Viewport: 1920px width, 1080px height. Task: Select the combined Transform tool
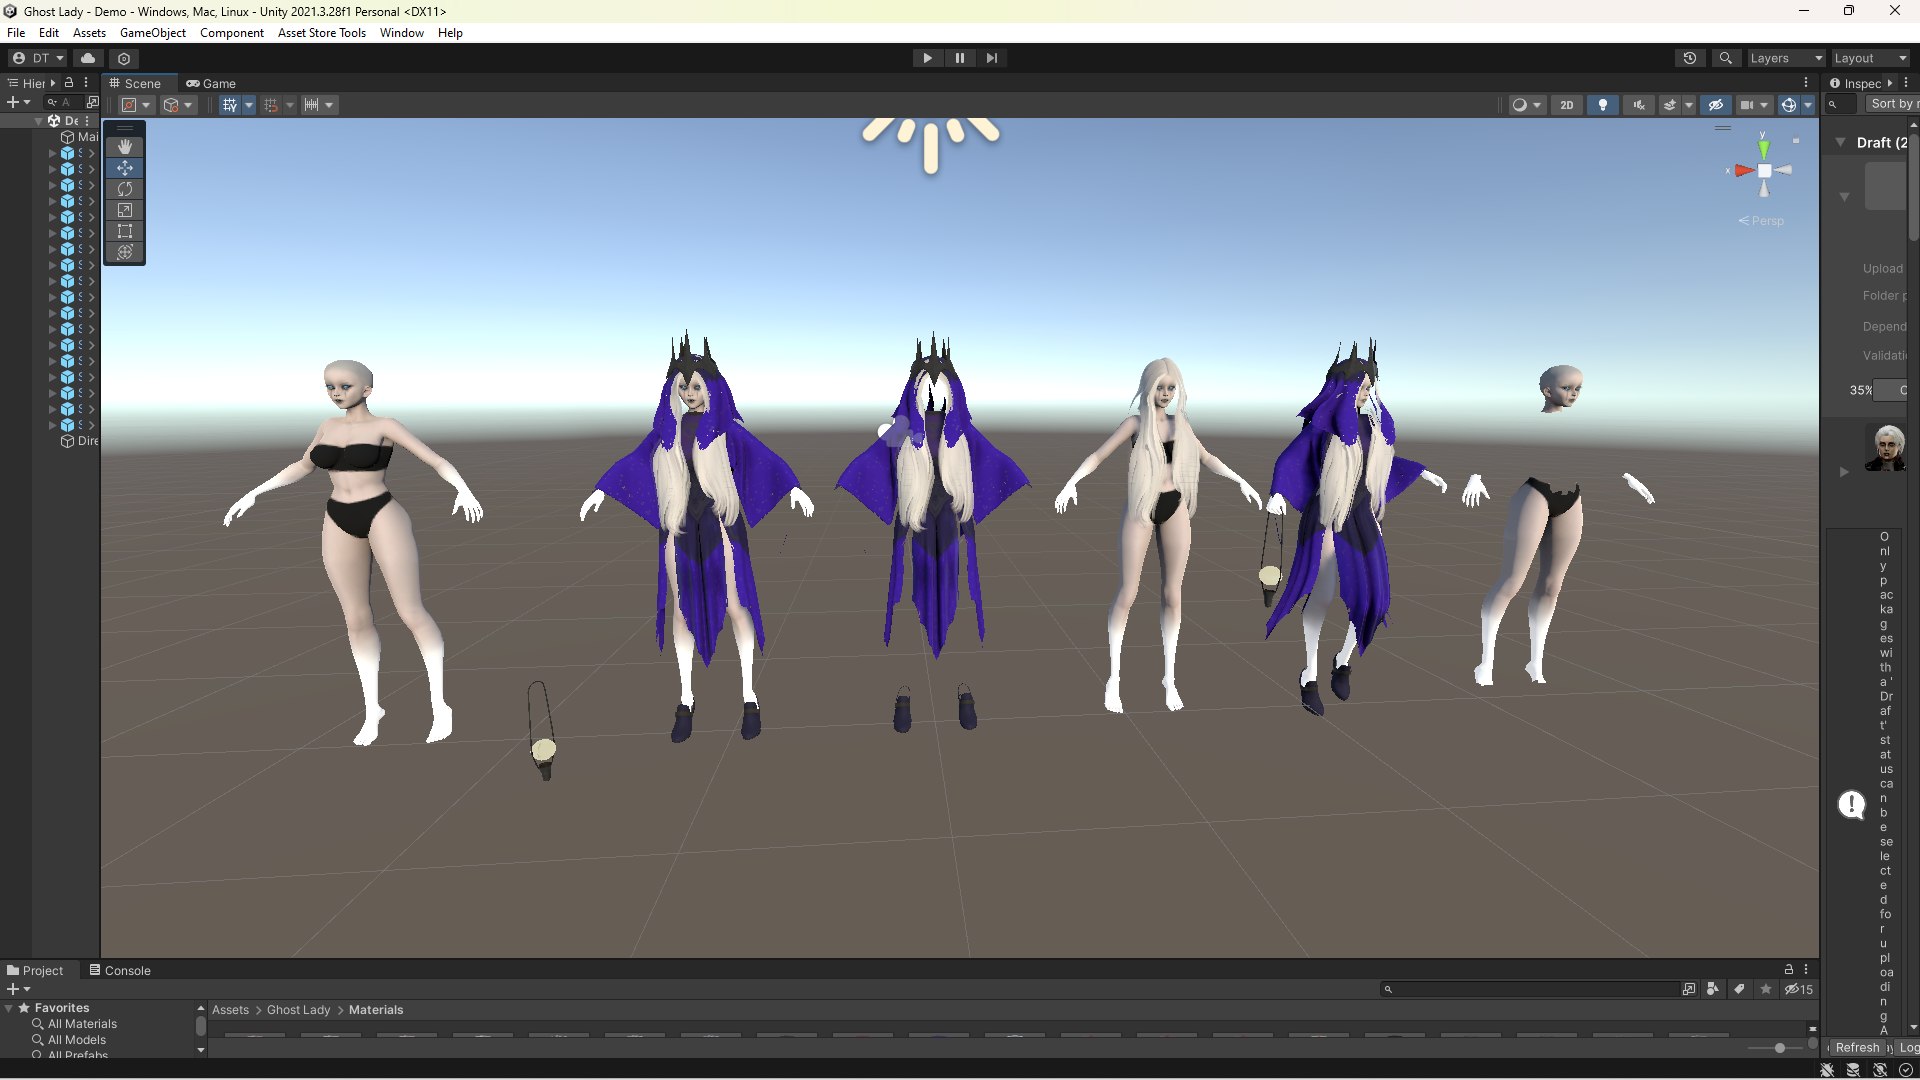[125, 252]
